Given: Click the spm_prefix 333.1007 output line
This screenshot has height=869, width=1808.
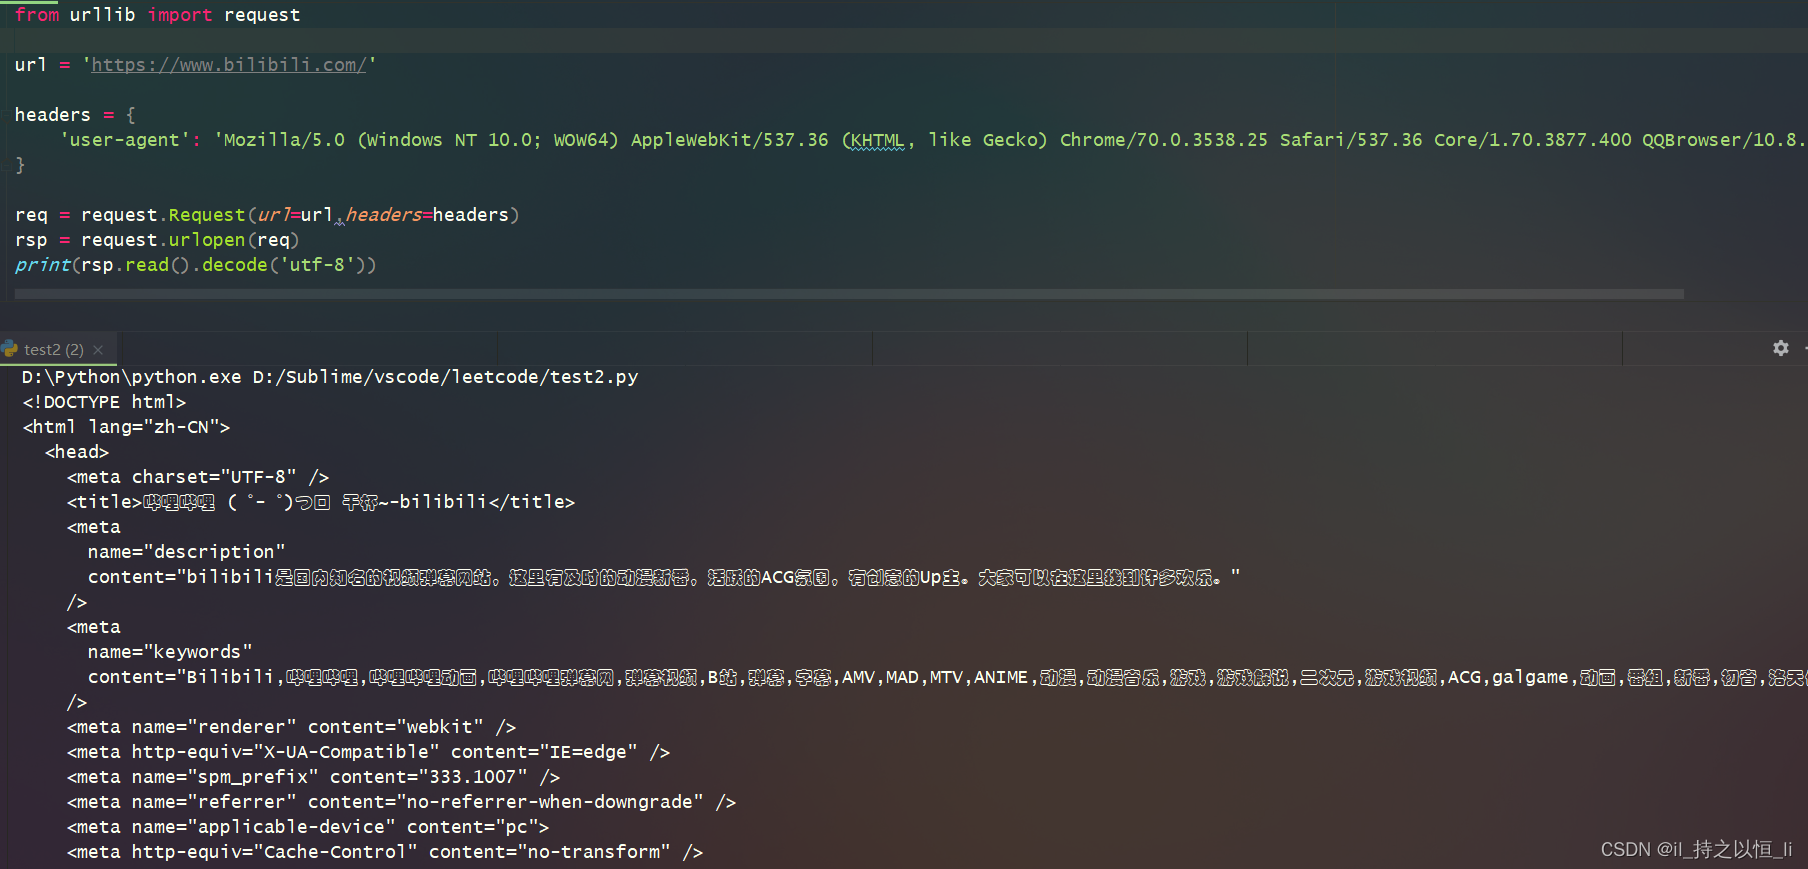Looking at the screenshot, I should (314, 777).
